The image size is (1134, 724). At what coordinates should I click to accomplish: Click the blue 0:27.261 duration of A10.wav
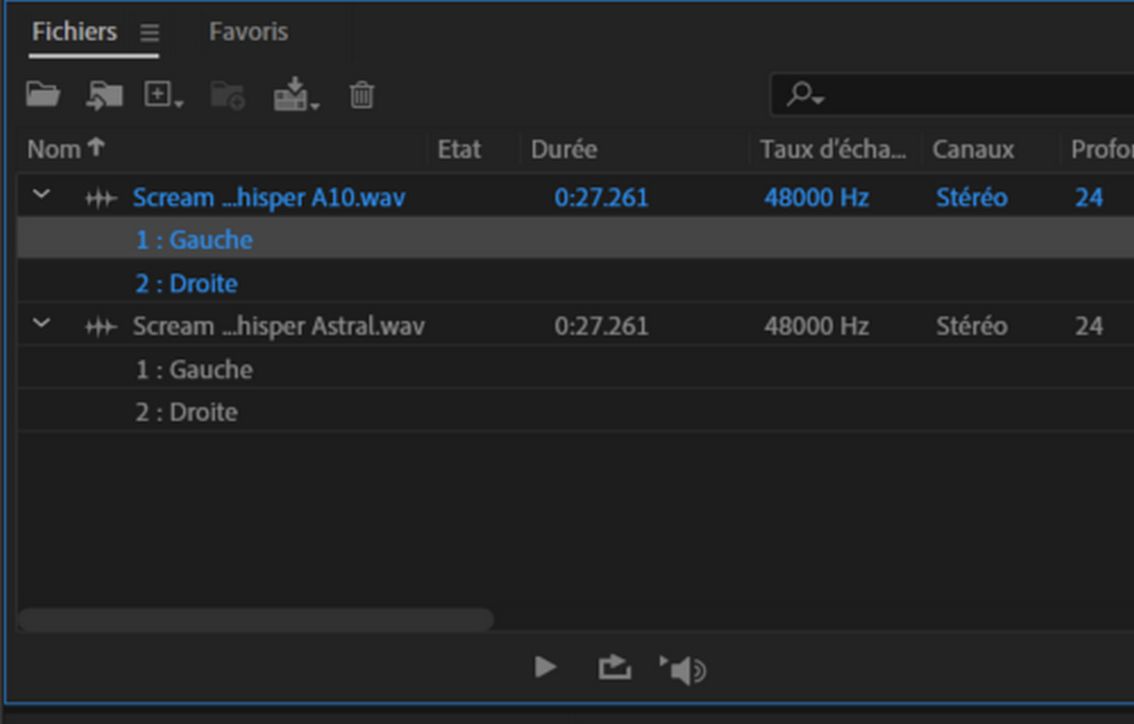601,197
